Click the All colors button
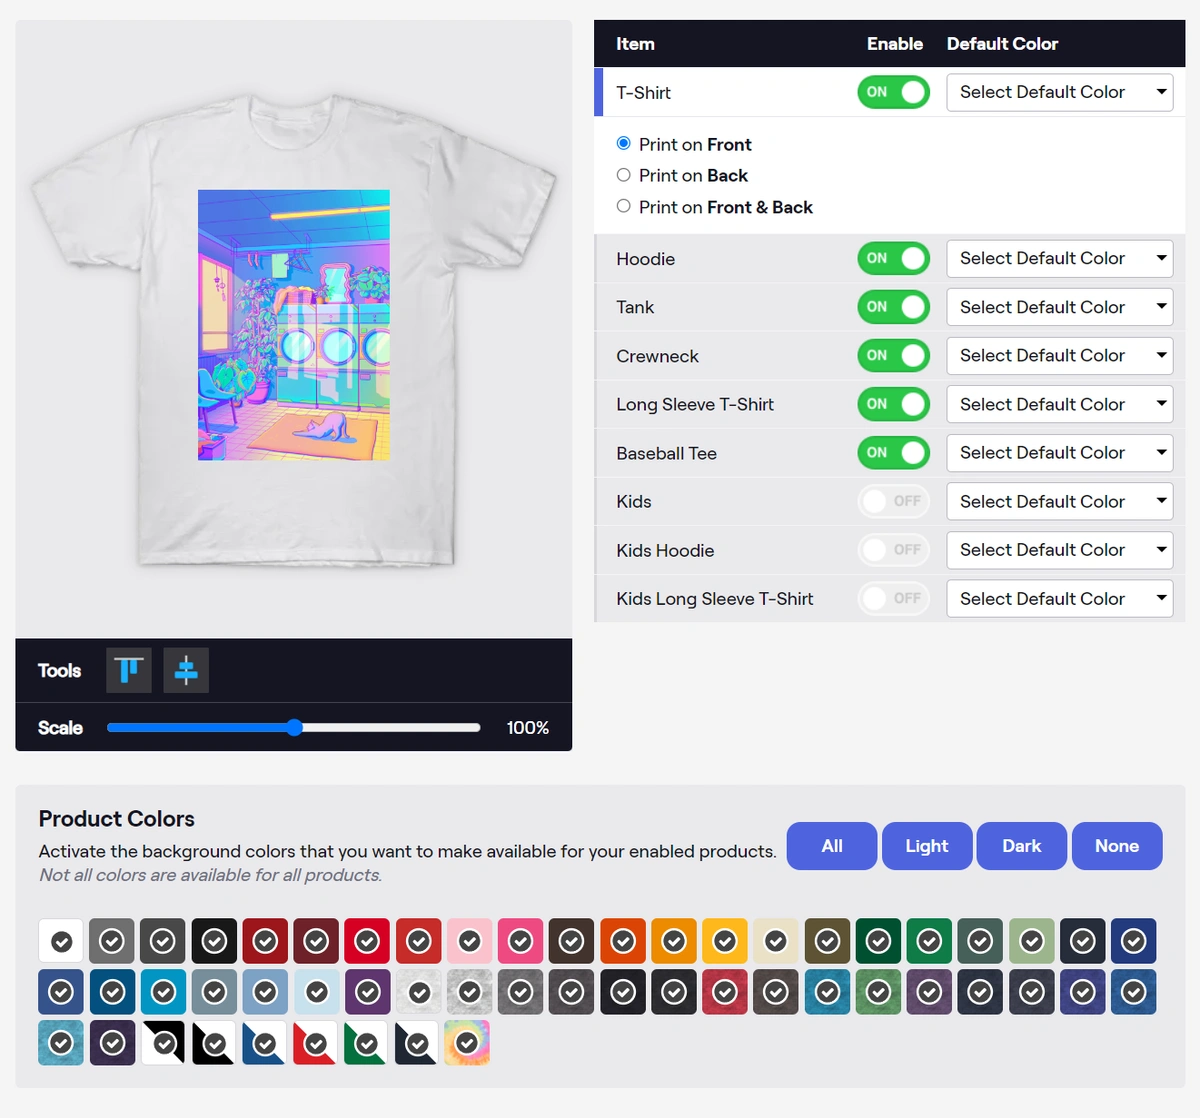The width and height of the screenshot is (1200, 1118). click(832, 846)
